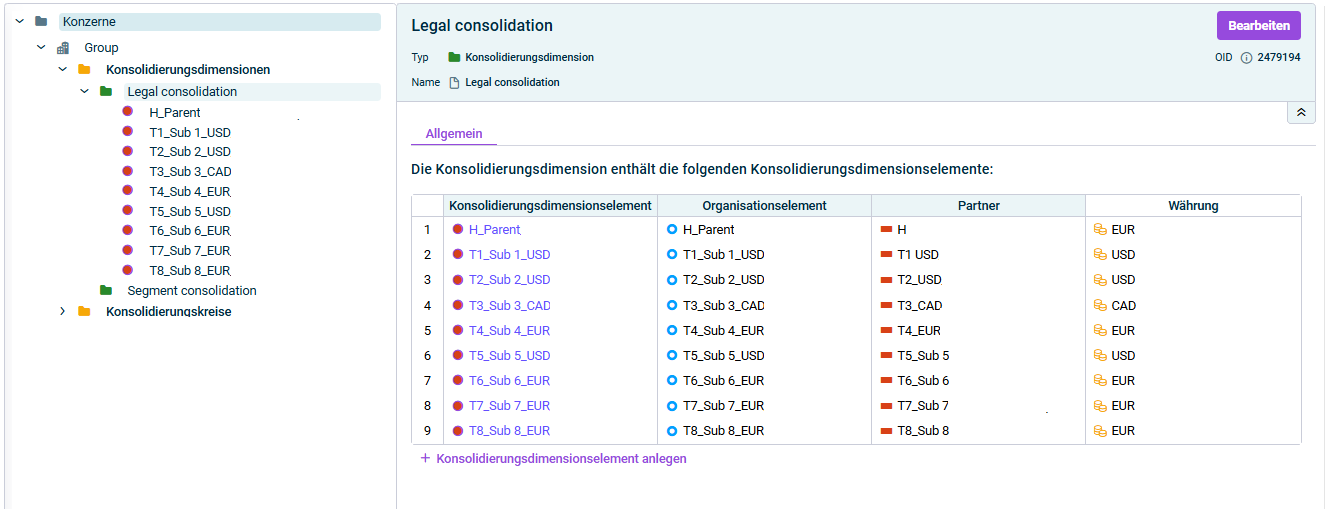Collapse the header panel with double-chevron button
The height and width of the screenshot is (509, 1327).
click(1301, 113)
